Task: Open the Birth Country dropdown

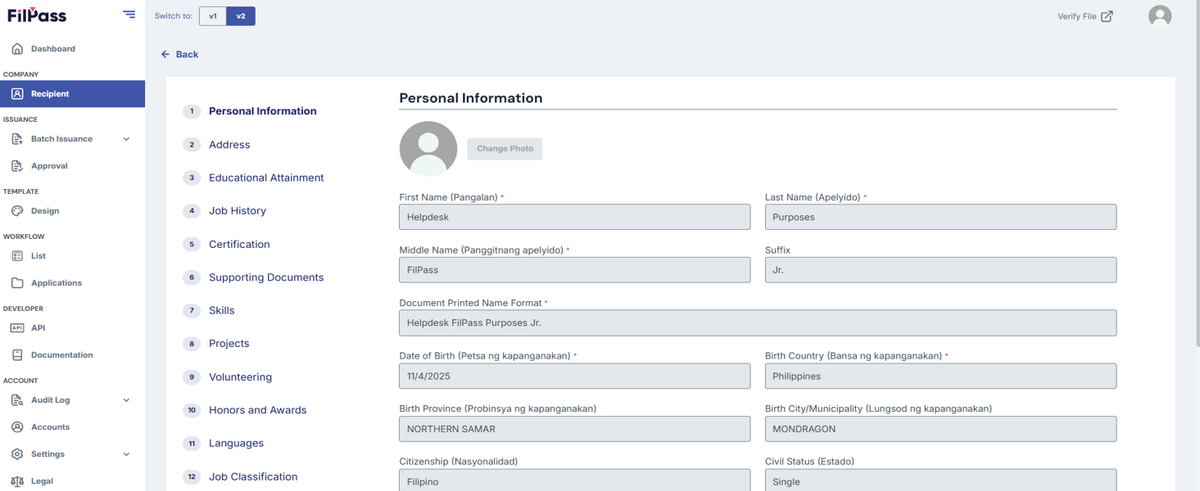Action: [941, 376]
